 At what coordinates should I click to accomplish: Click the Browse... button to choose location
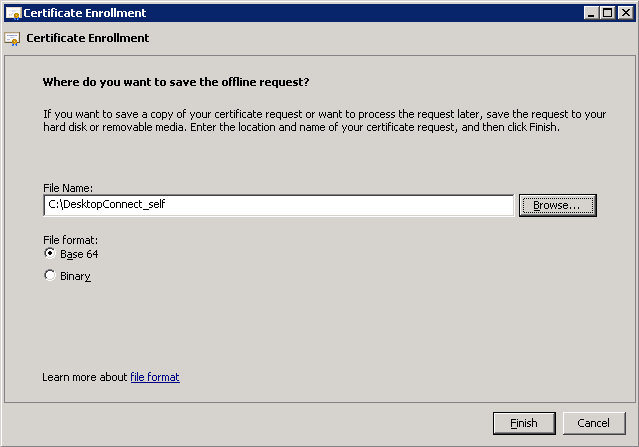click(x=557, y=205)
